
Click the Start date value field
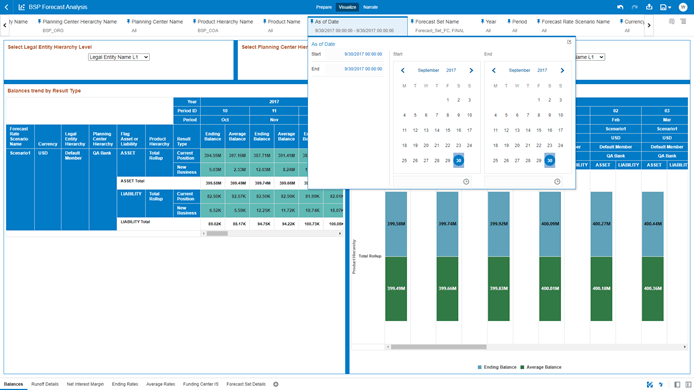pyautogui.click(x=355, y=54)
